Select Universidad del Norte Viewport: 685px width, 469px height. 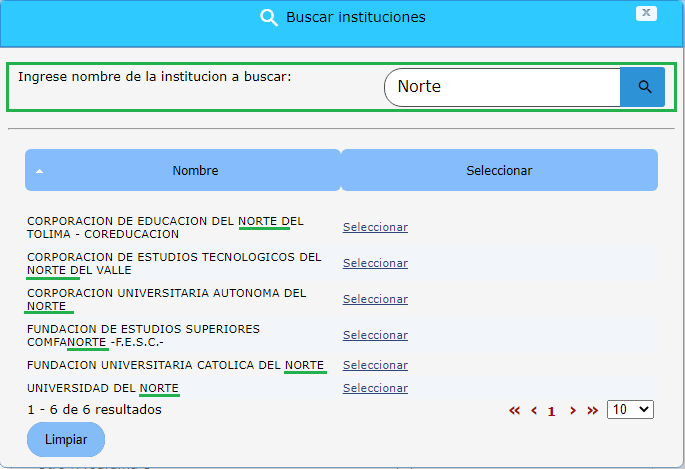(x=375, y=388)
